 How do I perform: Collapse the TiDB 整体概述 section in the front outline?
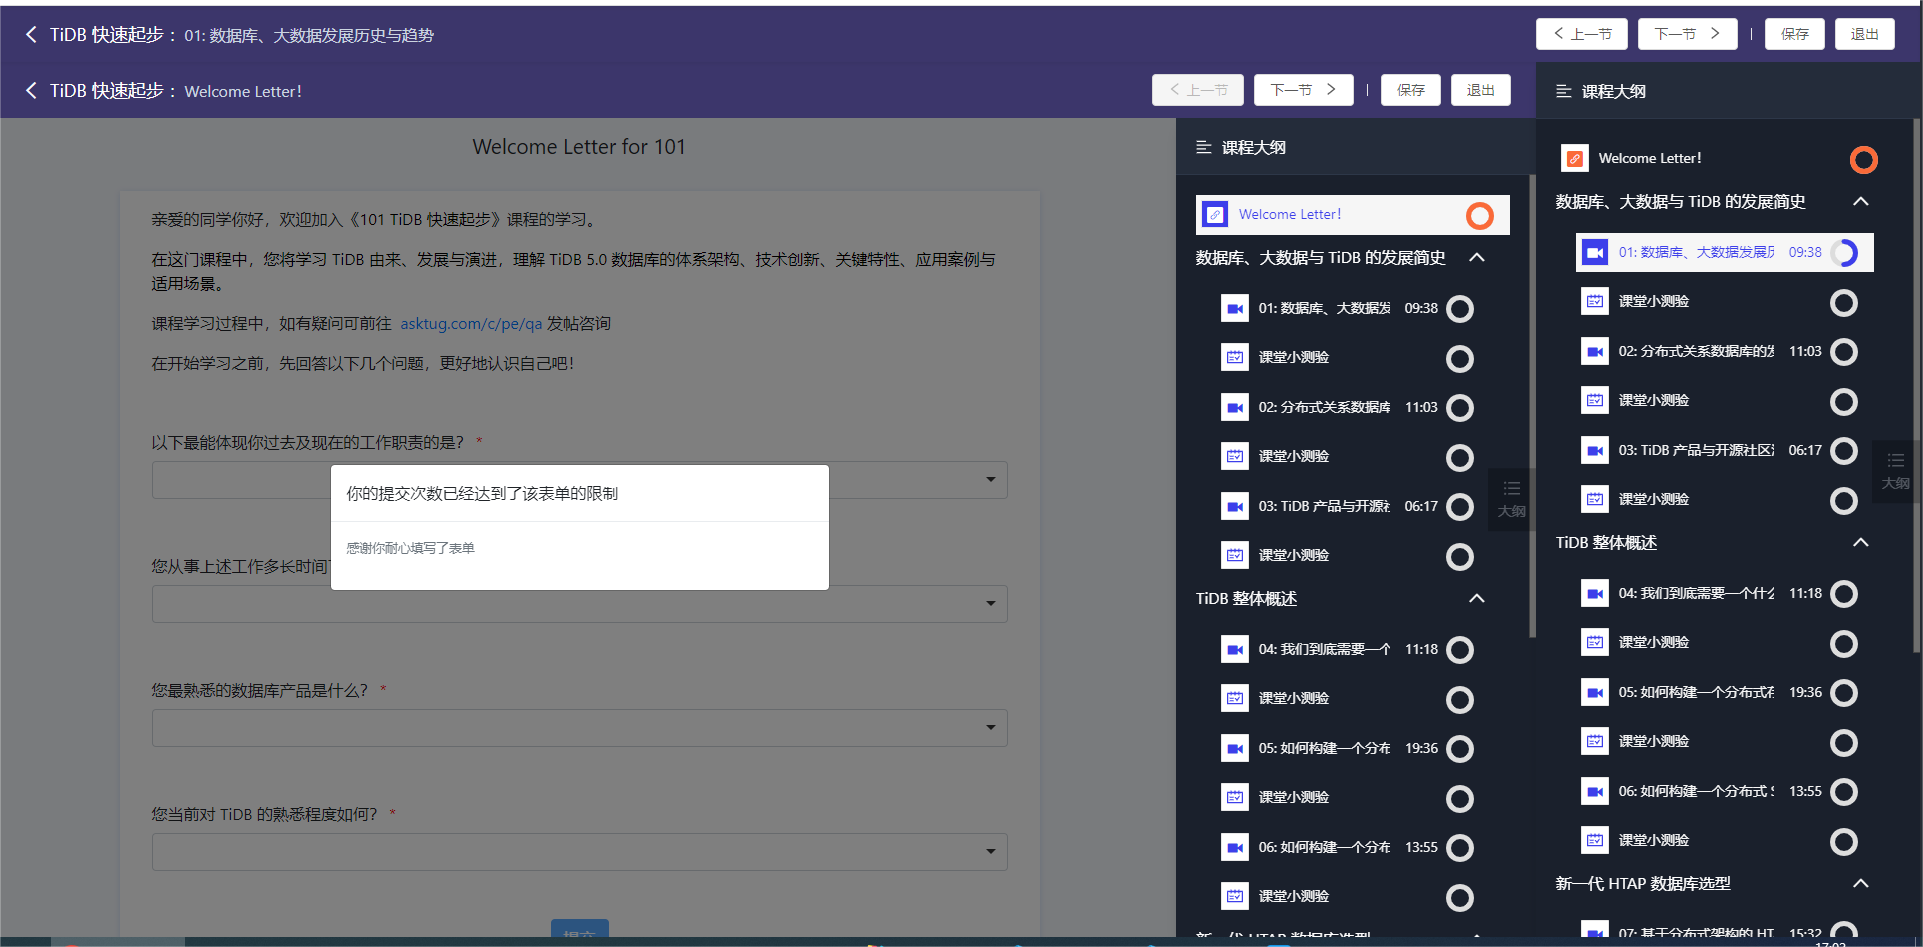click(x=1477, y=599)
